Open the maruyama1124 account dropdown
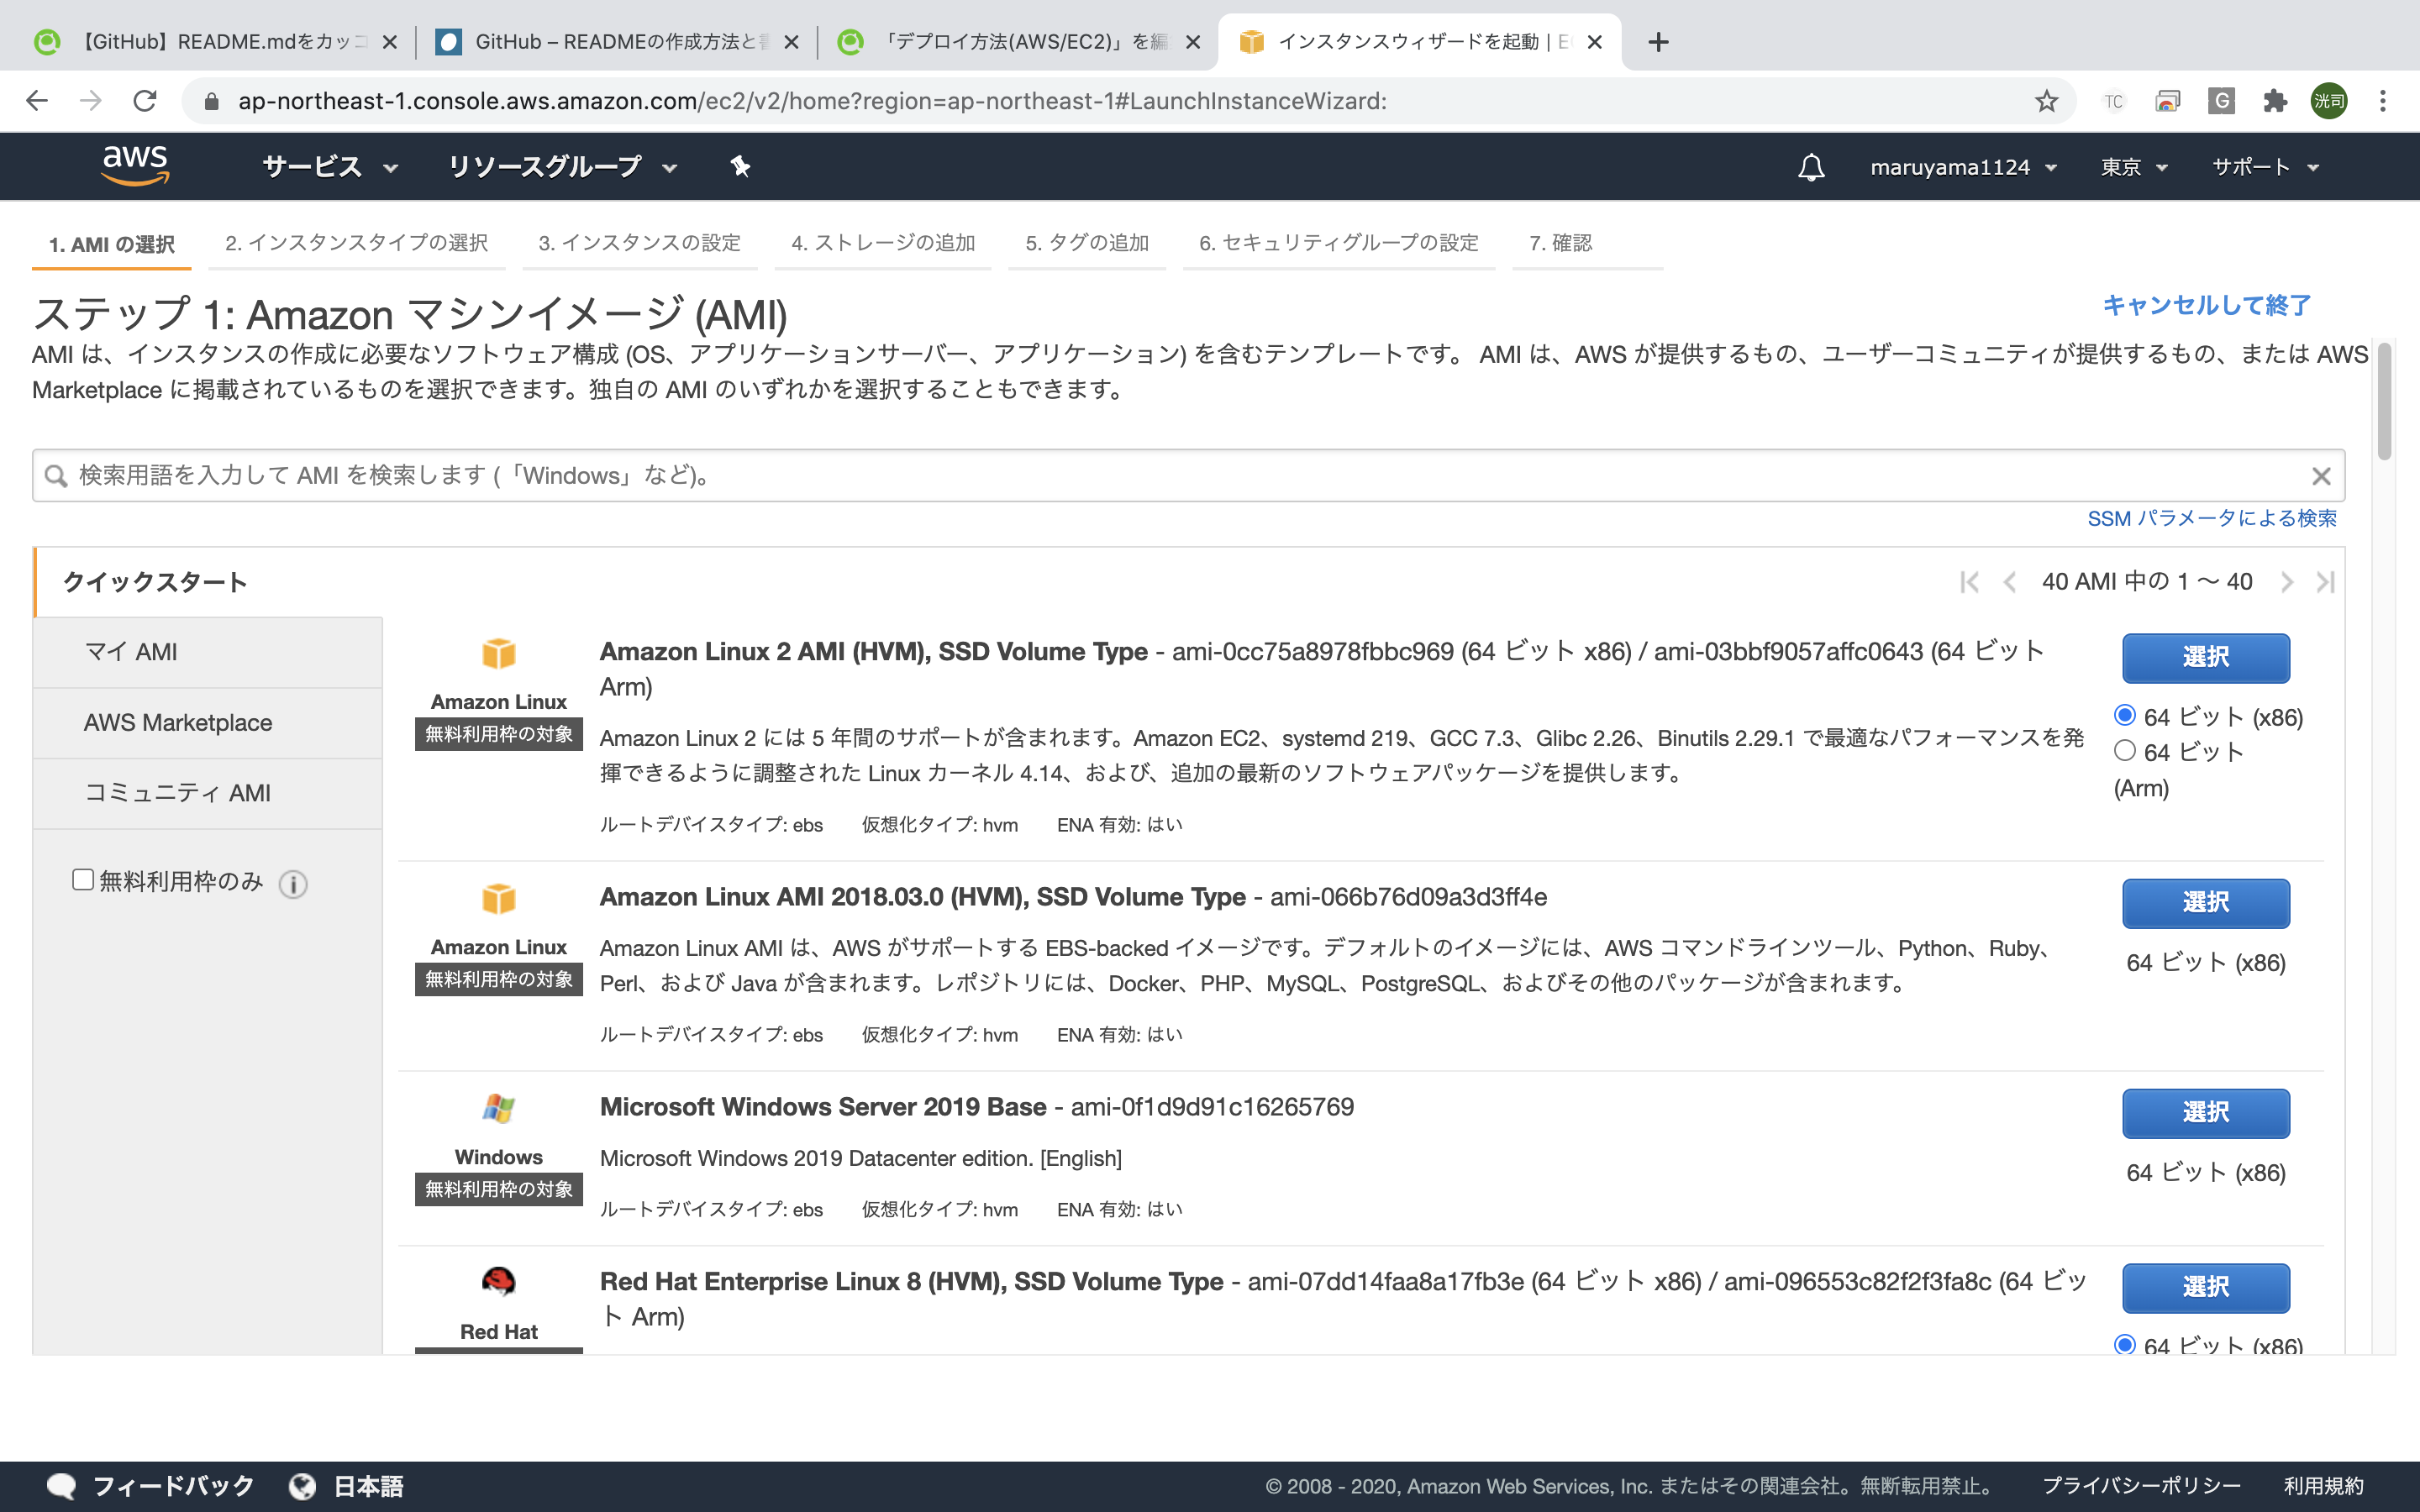Image resolution: width=2420 pixels, height=1512 pixels. click(x=1963, y=167)
